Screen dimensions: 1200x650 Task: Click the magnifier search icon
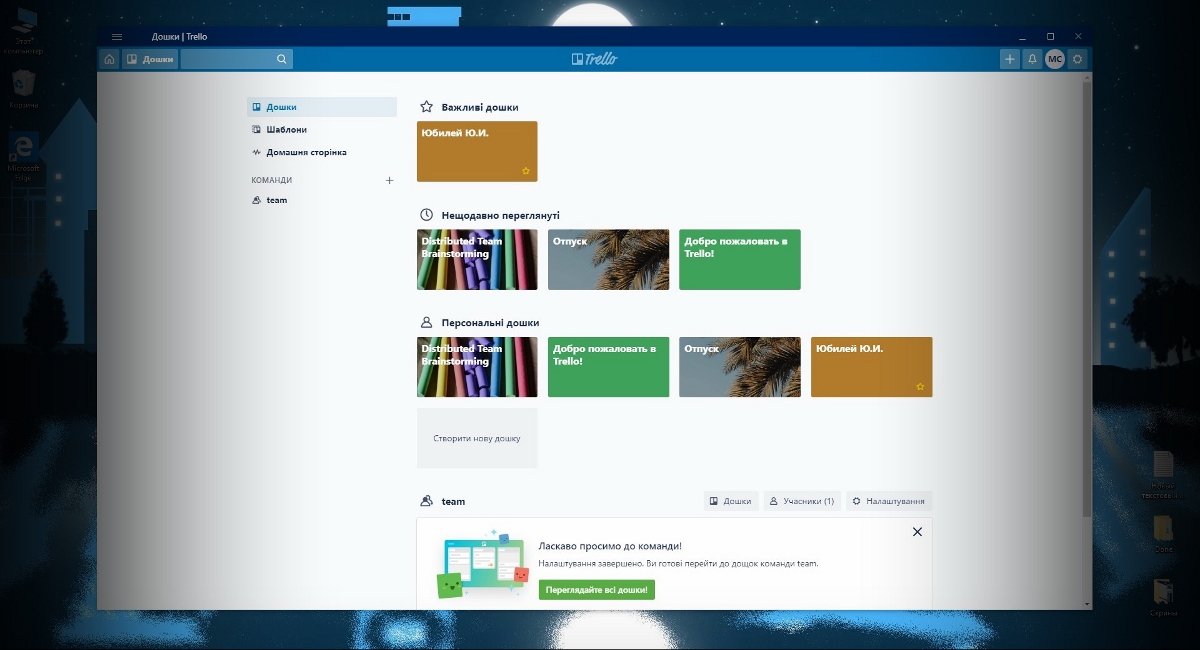283,59
